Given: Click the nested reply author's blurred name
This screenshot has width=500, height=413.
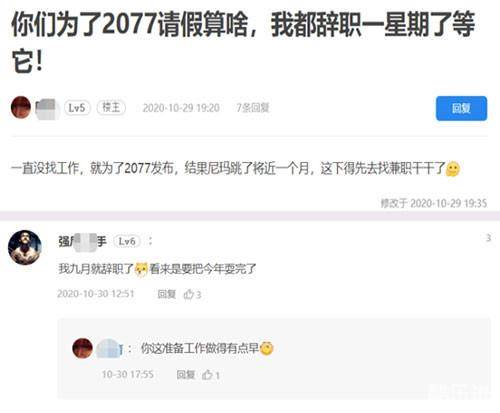Looking at the screenshot, I should click(x=109, y=349).
